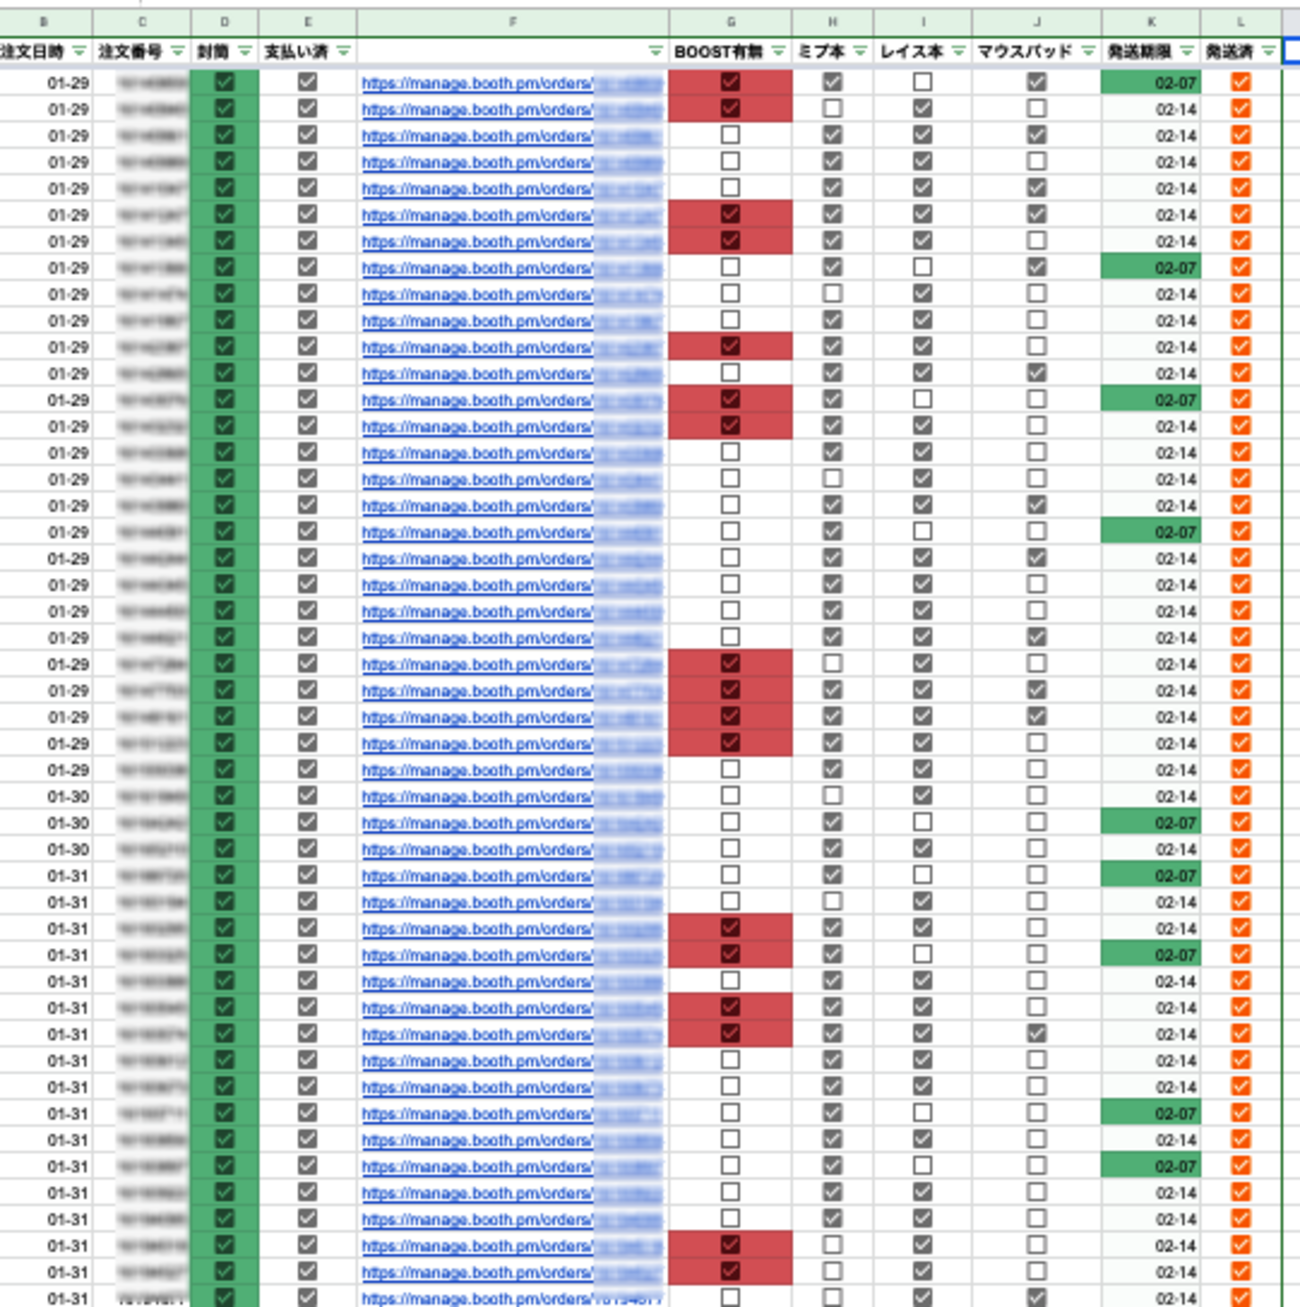The image size is (1300, 1307).
Task: Select column I by its letter header
Action: click(923, 22)
